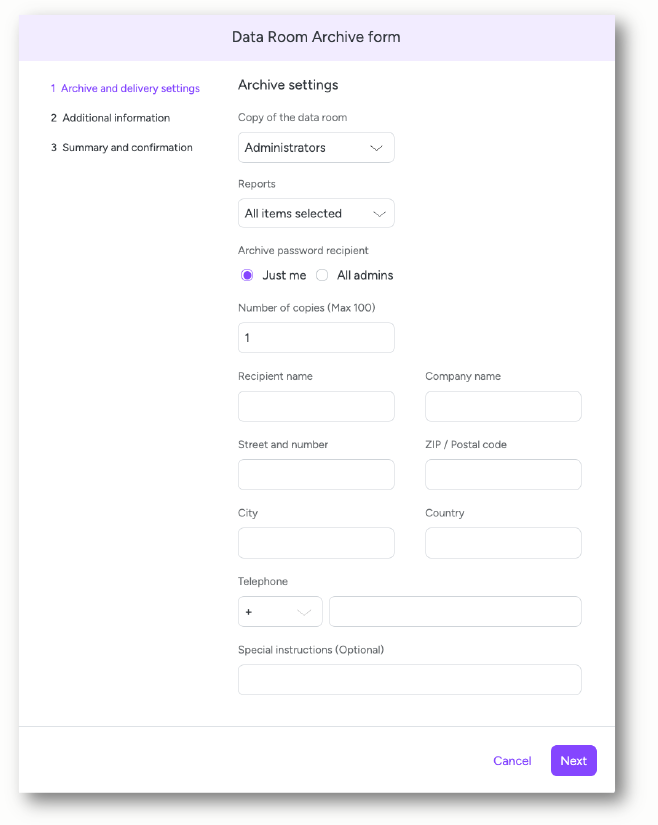The image size is (658, 825).
Task: Open the telephone country code dropdown
Action: 280,611
